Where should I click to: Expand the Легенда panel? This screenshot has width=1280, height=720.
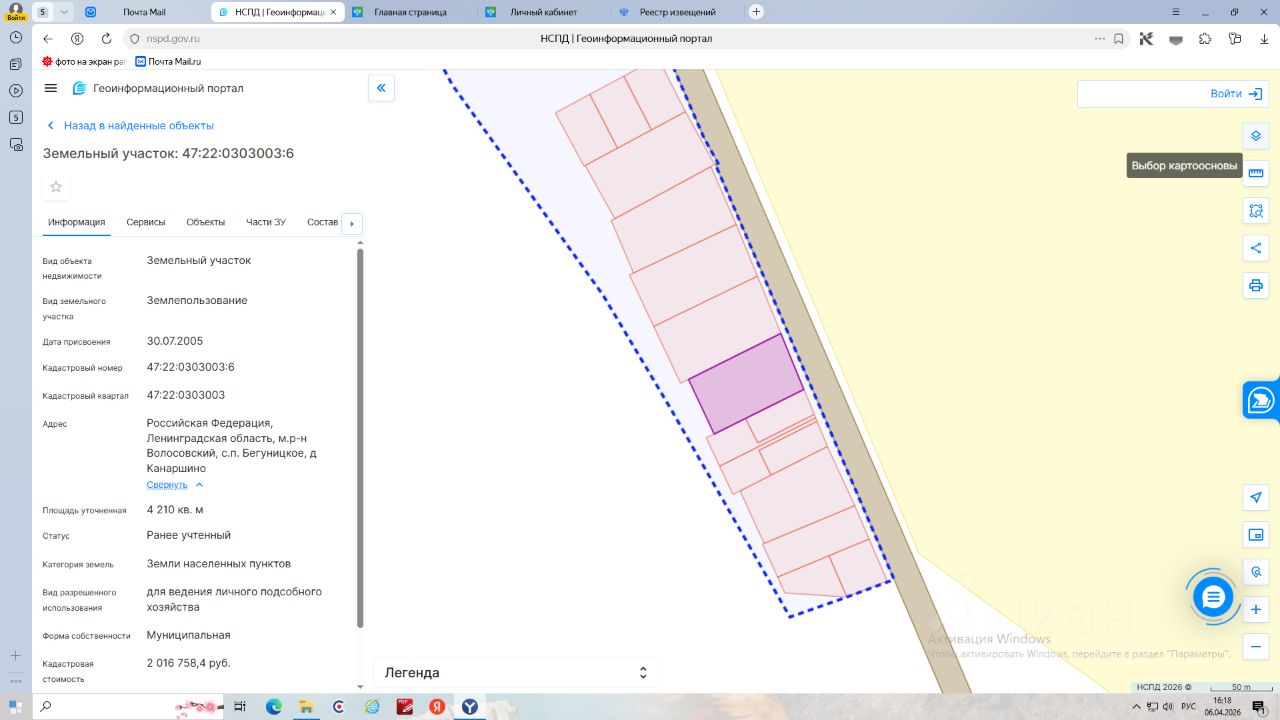pos(518,672)
